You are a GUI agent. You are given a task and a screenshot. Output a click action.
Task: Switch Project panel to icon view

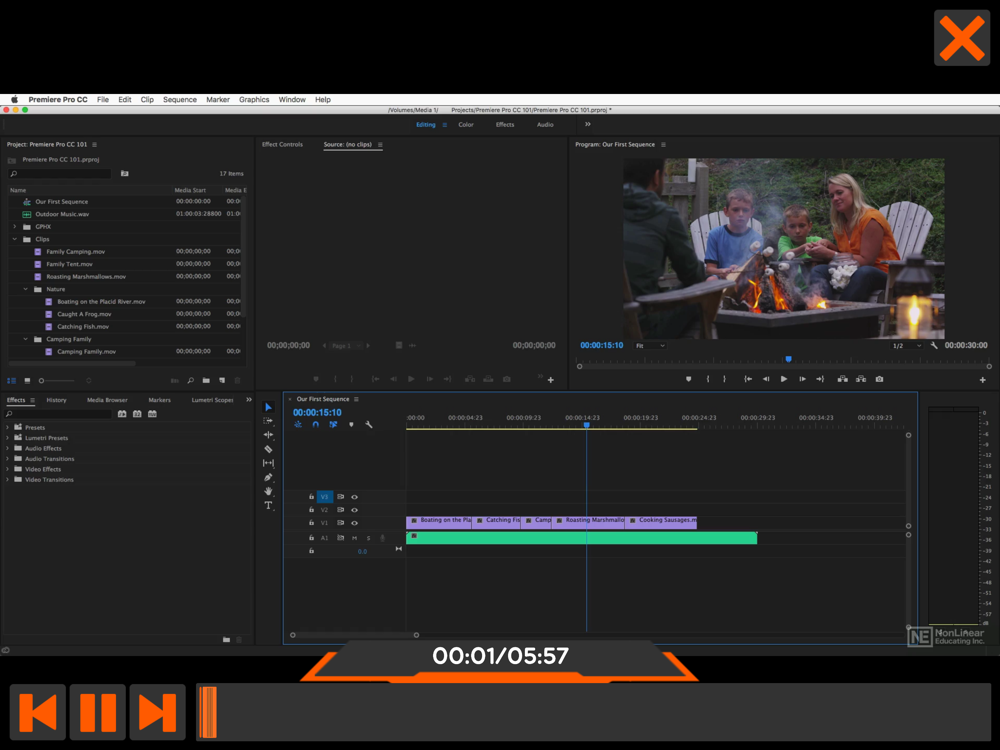click(25, 380)
